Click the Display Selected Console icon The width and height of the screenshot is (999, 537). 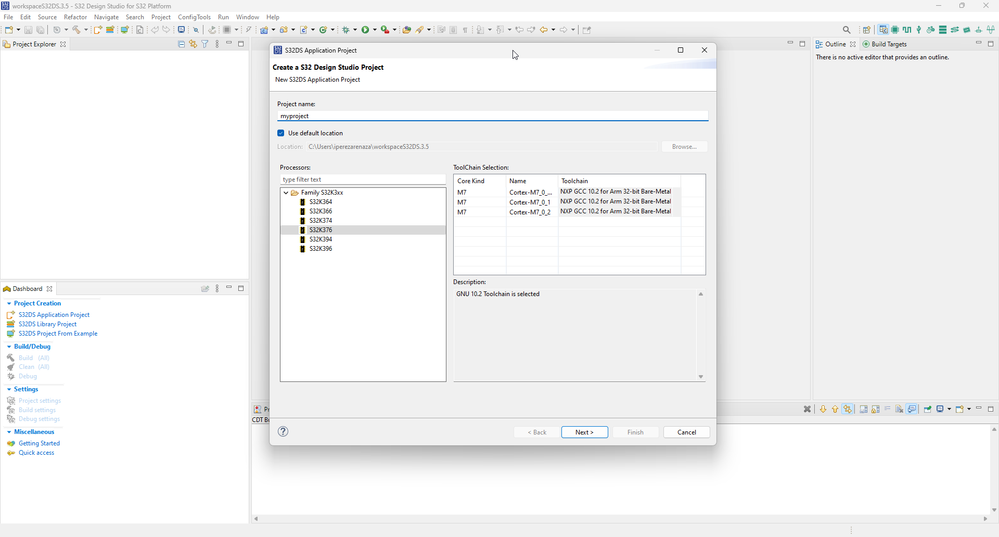point(940,409)
